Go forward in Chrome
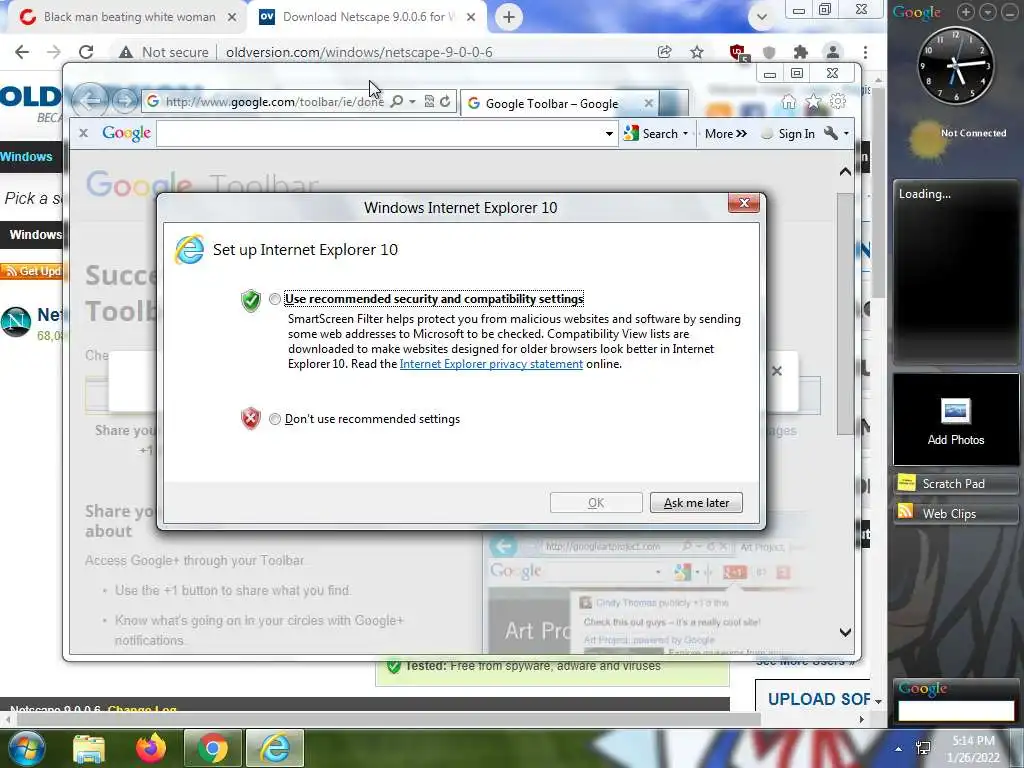The image size is (1024, 768). pyautogui.click(x=54, y=52)
